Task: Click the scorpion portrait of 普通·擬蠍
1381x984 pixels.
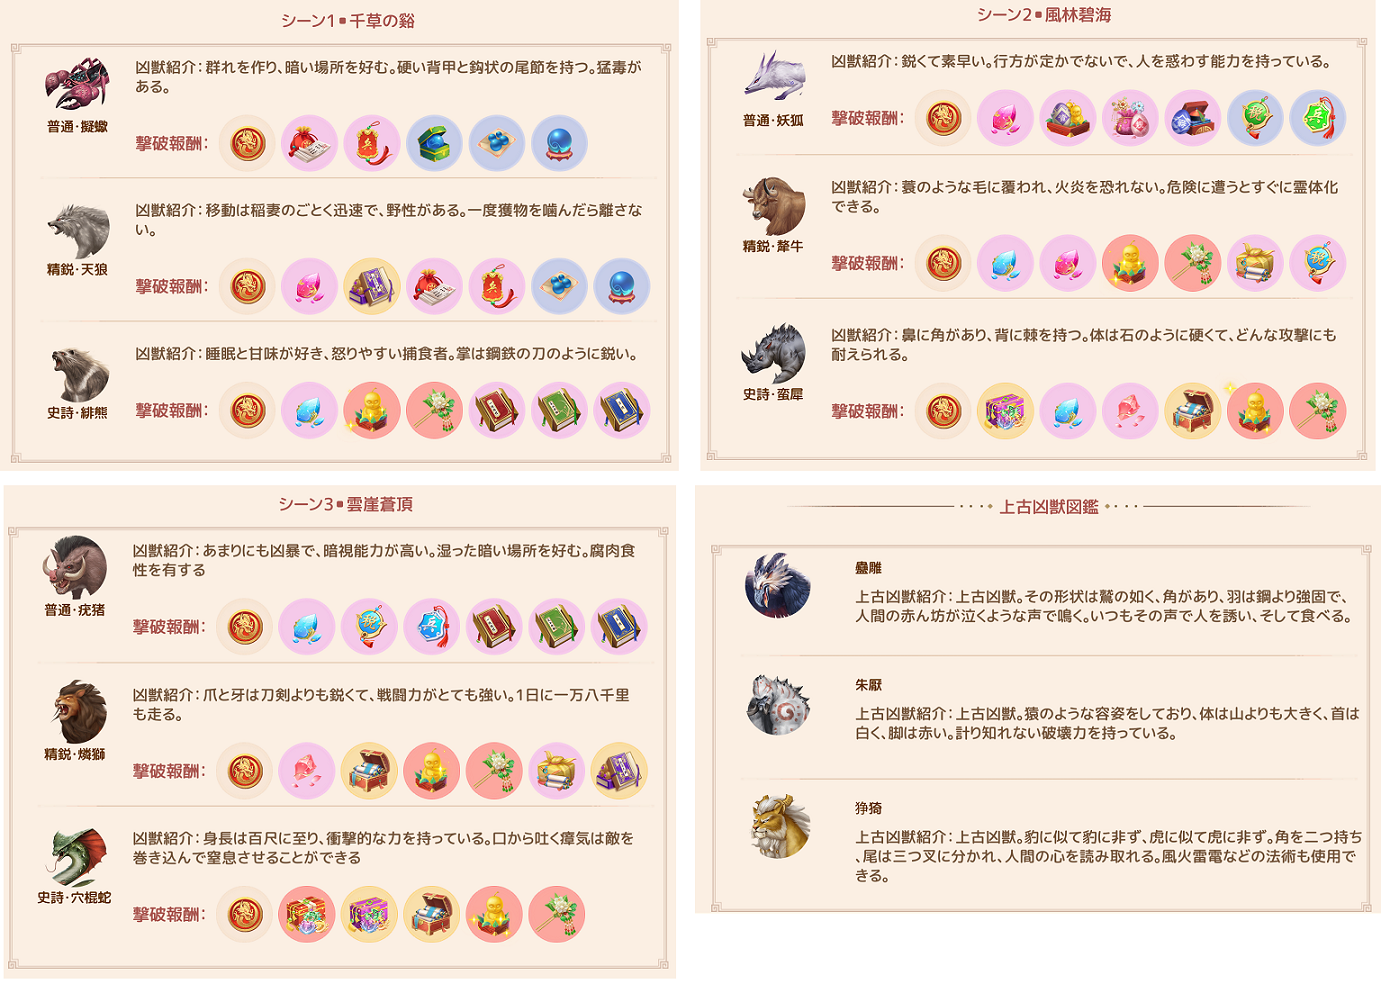Action: point(77,85)
